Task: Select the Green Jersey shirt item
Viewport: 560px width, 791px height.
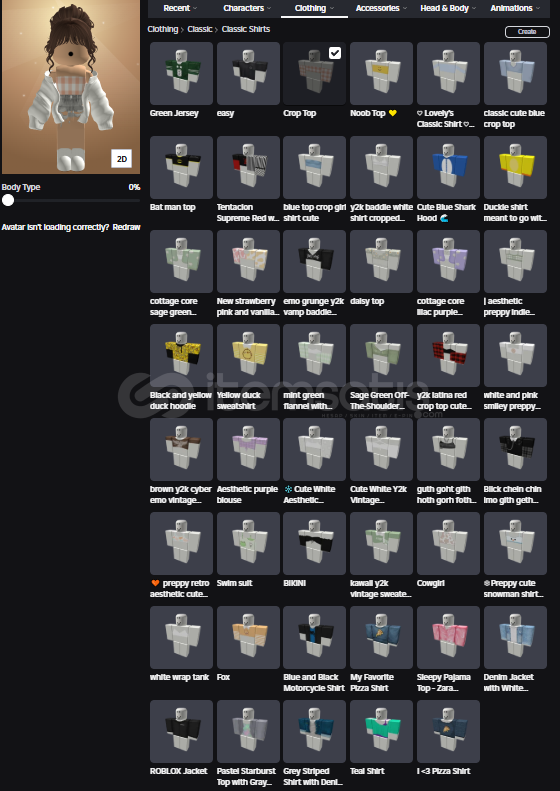Action: (x=181, y=74)
